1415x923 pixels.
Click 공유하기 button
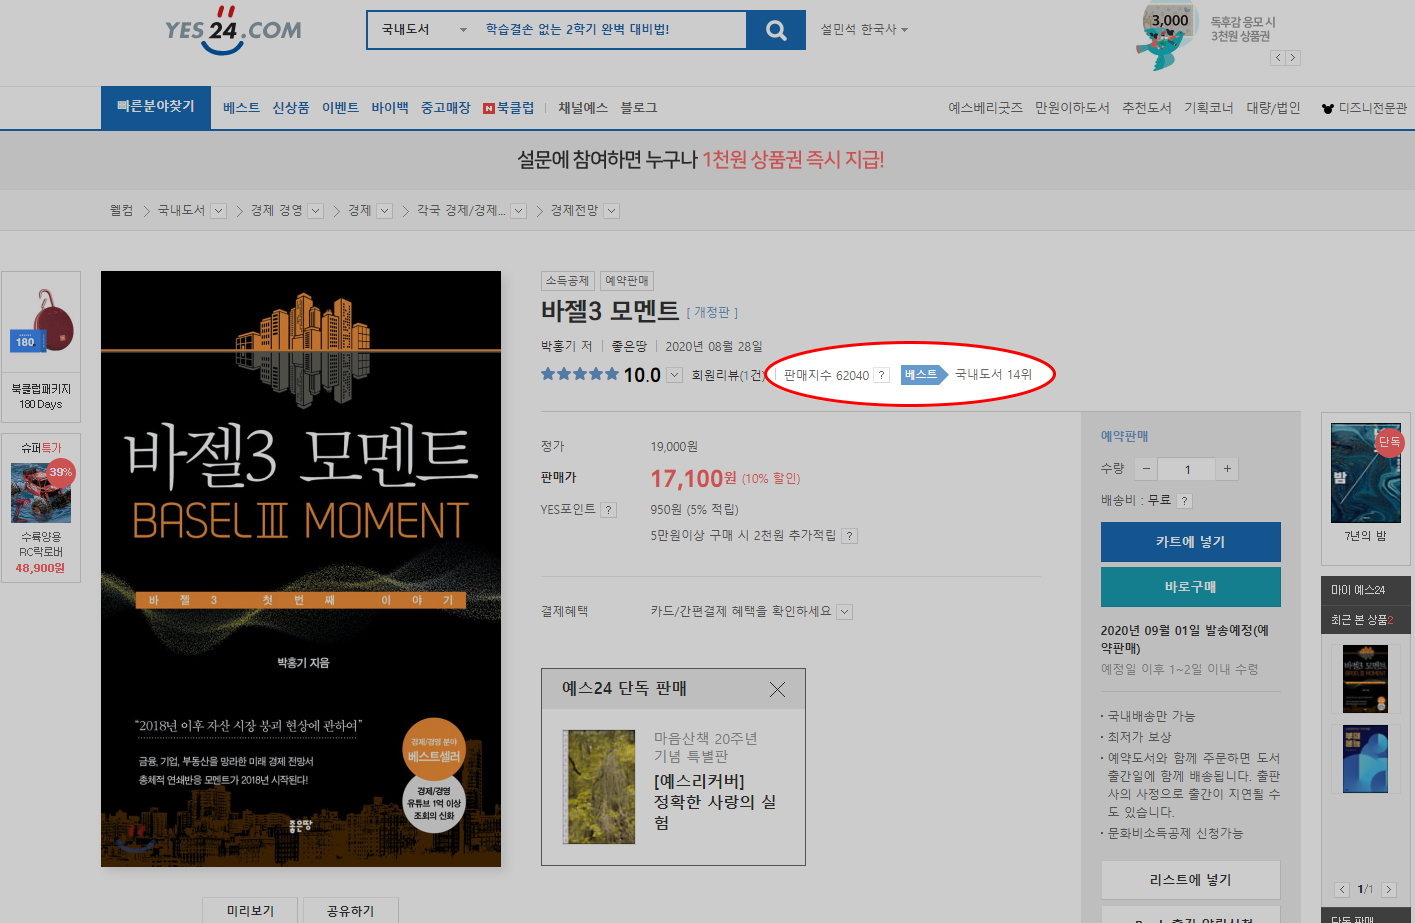pos(351,910)
